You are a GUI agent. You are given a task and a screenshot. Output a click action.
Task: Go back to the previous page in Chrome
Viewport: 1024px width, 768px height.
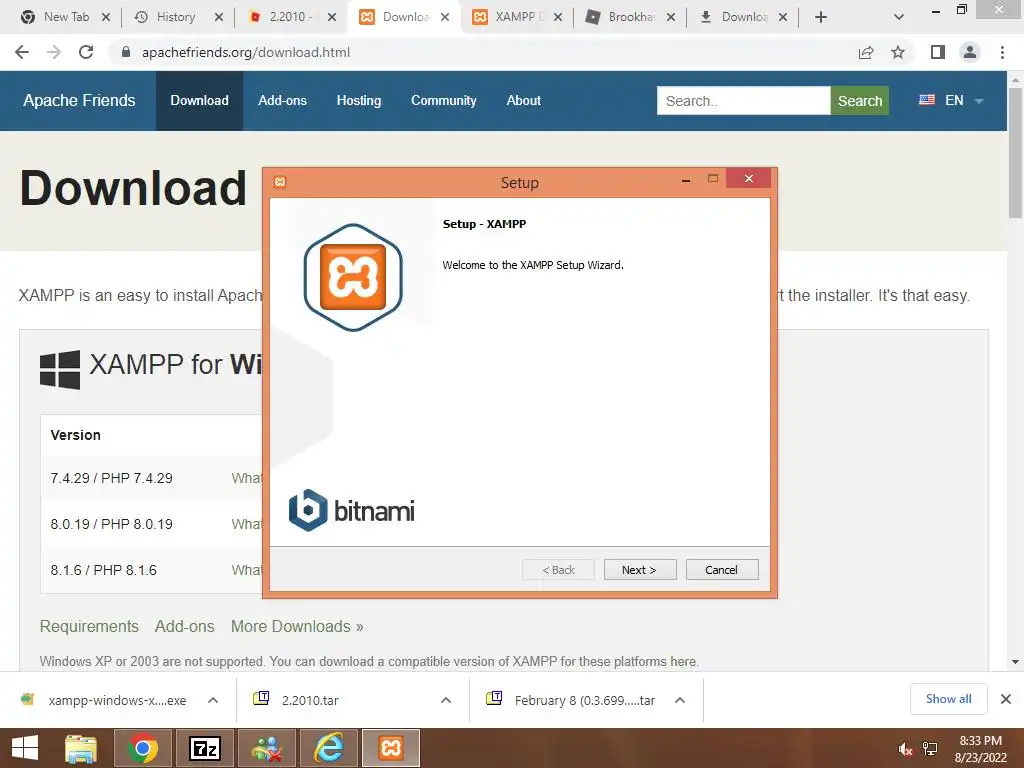22,52
